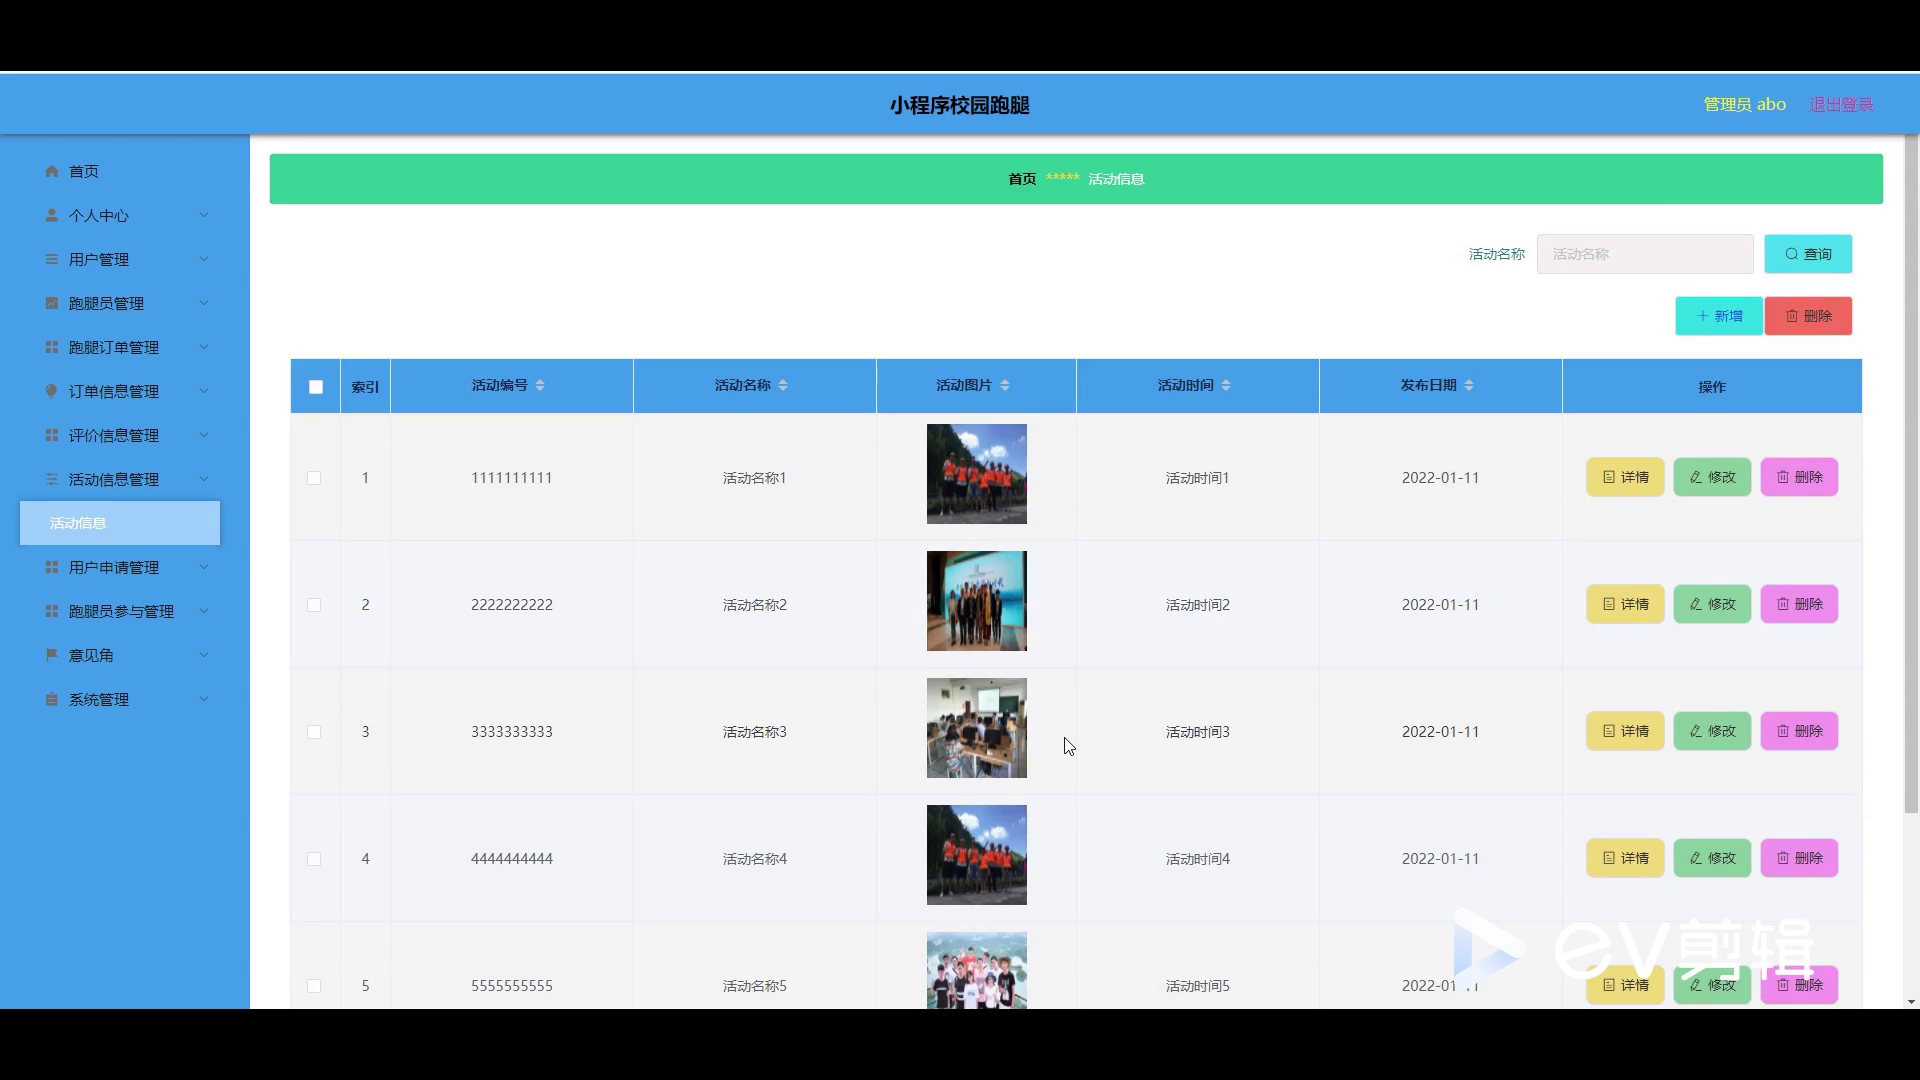The height and width of the screenshot is (1080, 1920).
Task: Click the icon beside 订单信息管理
Action: (x=52, y=391)
